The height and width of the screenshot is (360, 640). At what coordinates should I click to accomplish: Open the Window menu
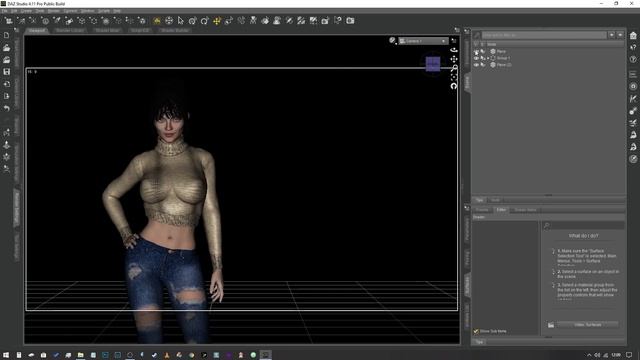87,11
